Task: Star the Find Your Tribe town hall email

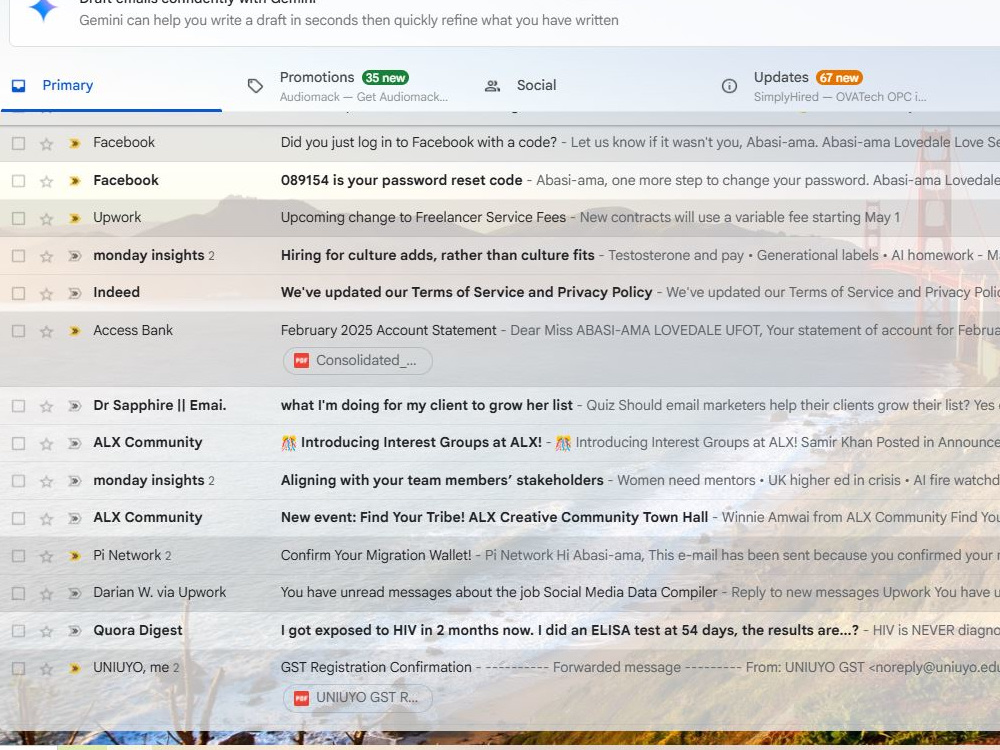Action: (46, 518)
